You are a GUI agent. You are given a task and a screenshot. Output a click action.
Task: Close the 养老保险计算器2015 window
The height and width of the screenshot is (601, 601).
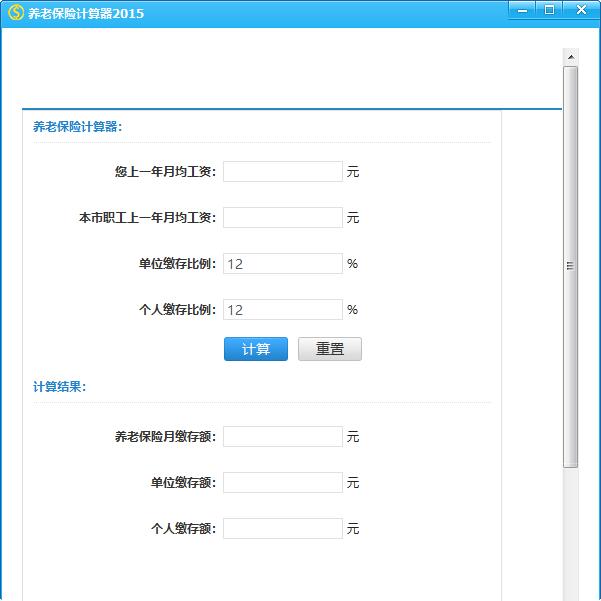pyautogui.click(x=581, y=10)
